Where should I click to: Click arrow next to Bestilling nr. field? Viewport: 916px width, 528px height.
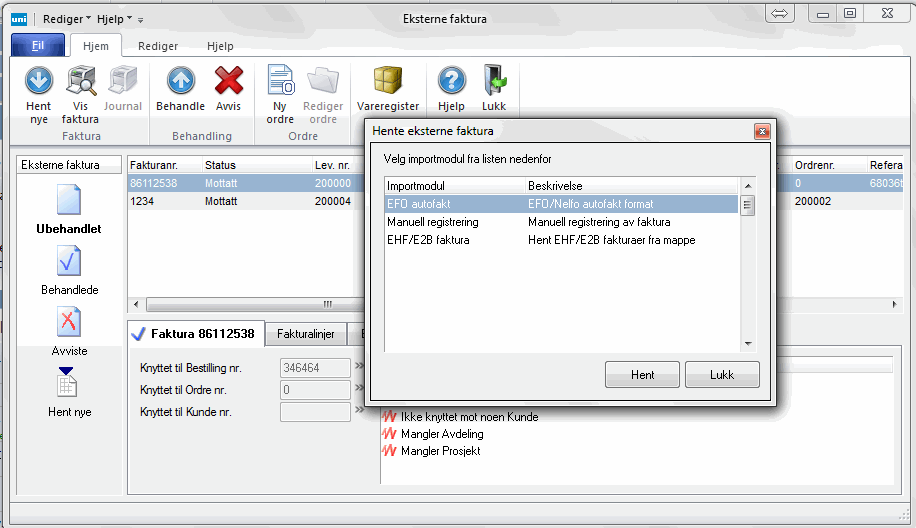click(x=358, y=367)
